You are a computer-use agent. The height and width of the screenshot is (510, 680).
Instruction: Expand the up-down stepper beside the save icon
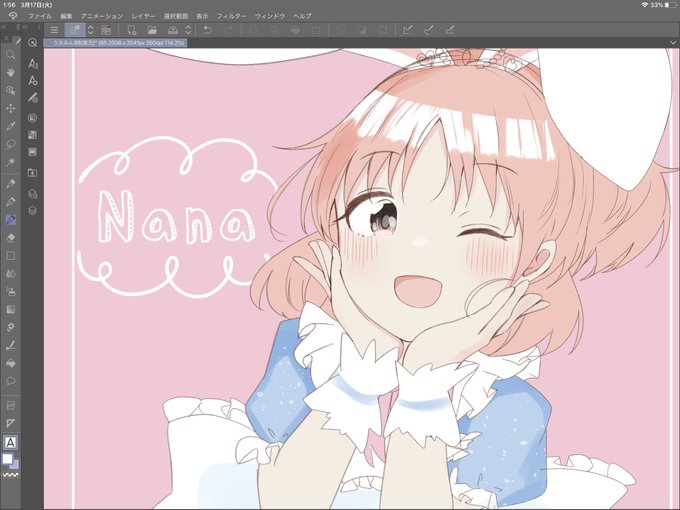click(188, 30)
